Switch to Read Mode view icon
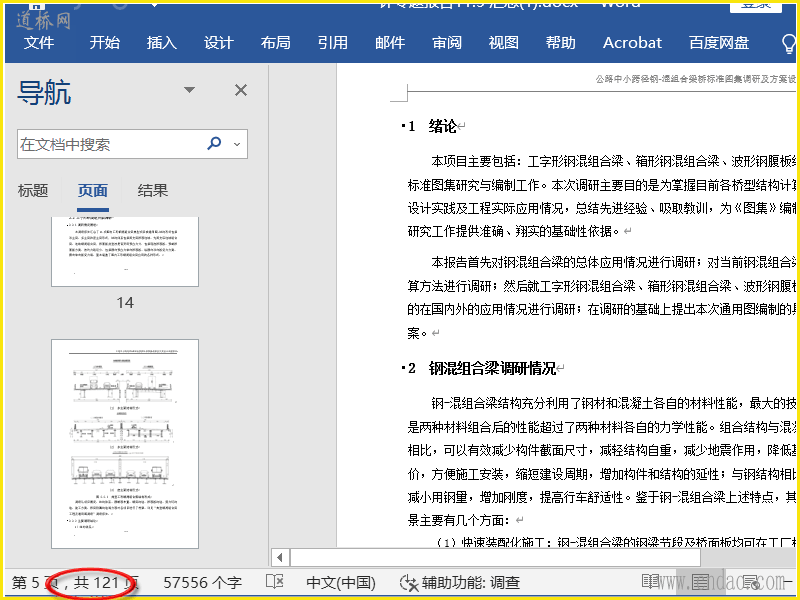Image resolution: width=800 pixels, height=600 pixels. coord(651,582)
